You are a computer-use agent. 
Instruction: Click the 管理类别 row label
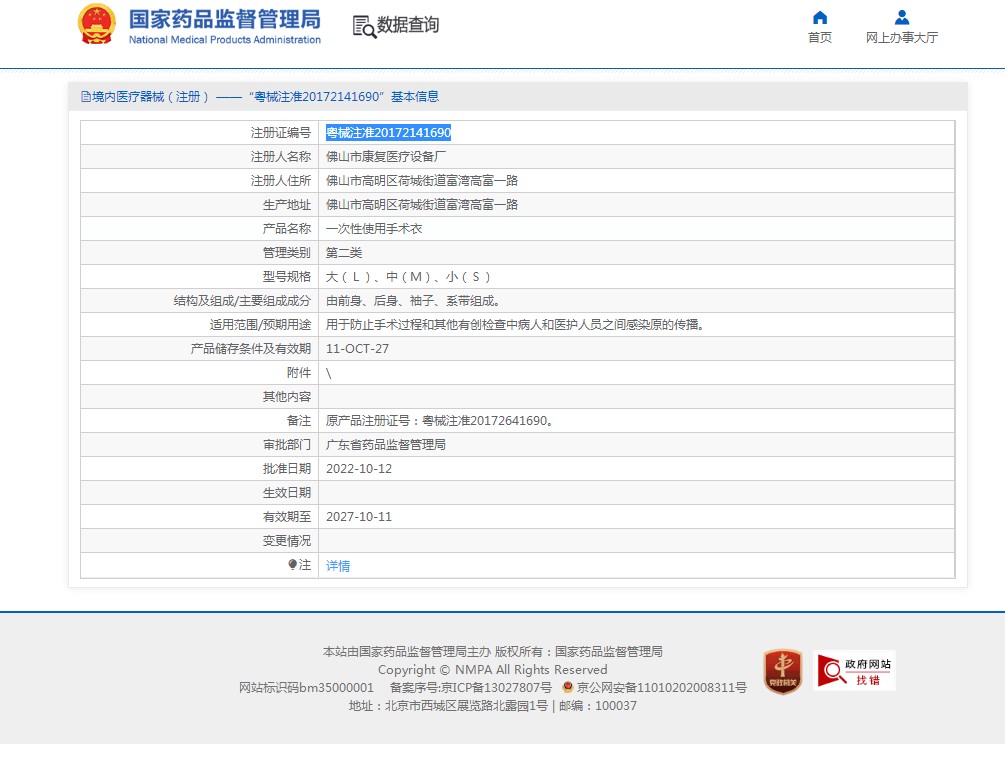287,253
